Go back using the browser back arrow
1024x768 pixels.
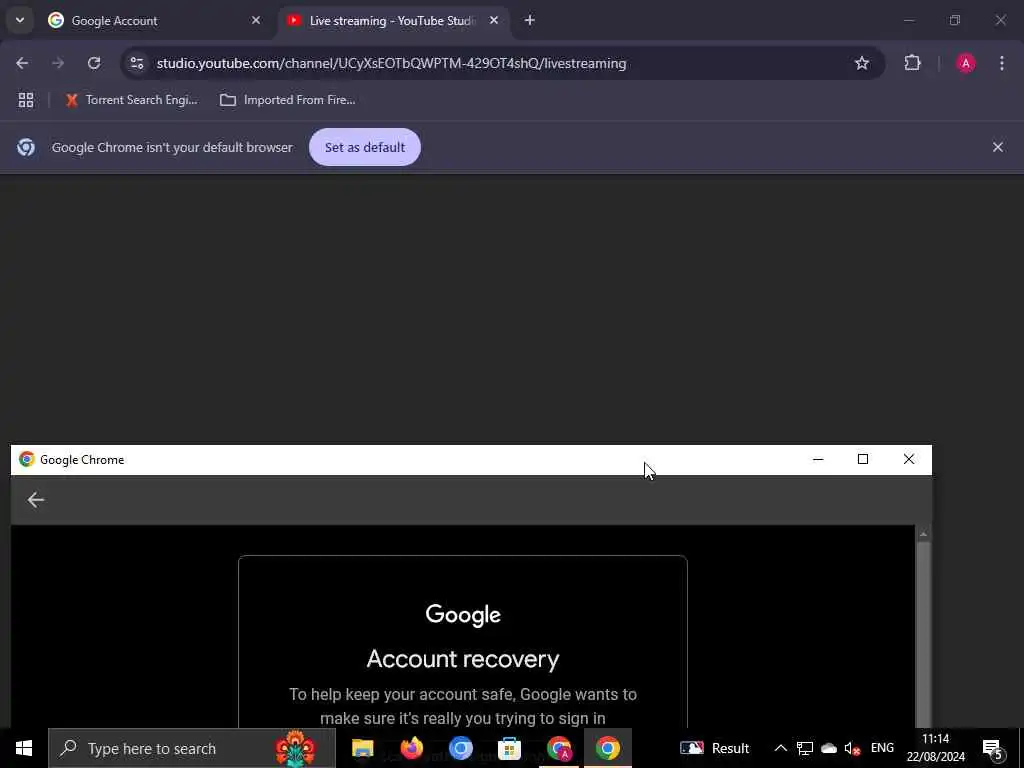(x=22, y=63)
